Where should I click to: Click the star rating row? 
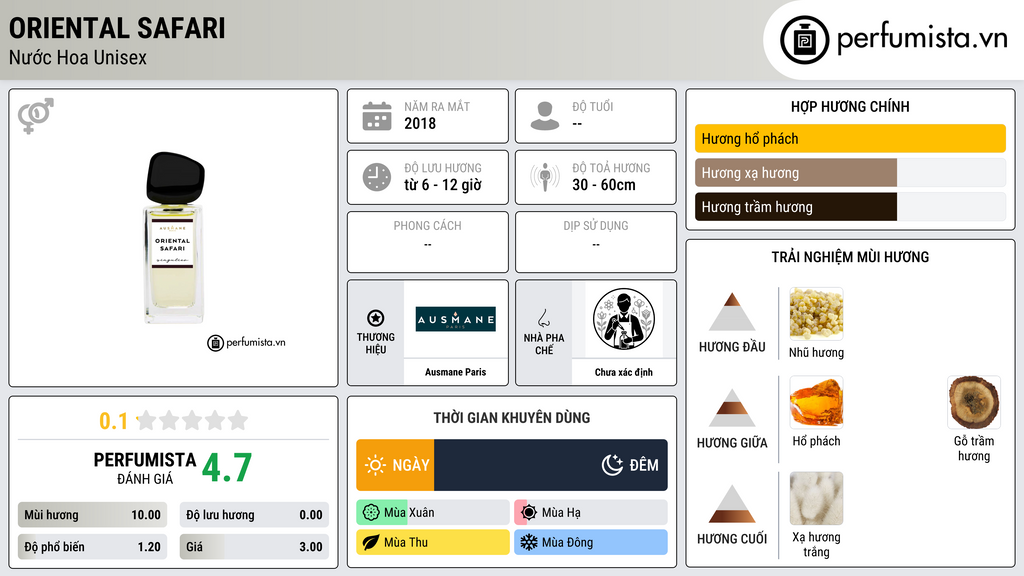(192, 421)
